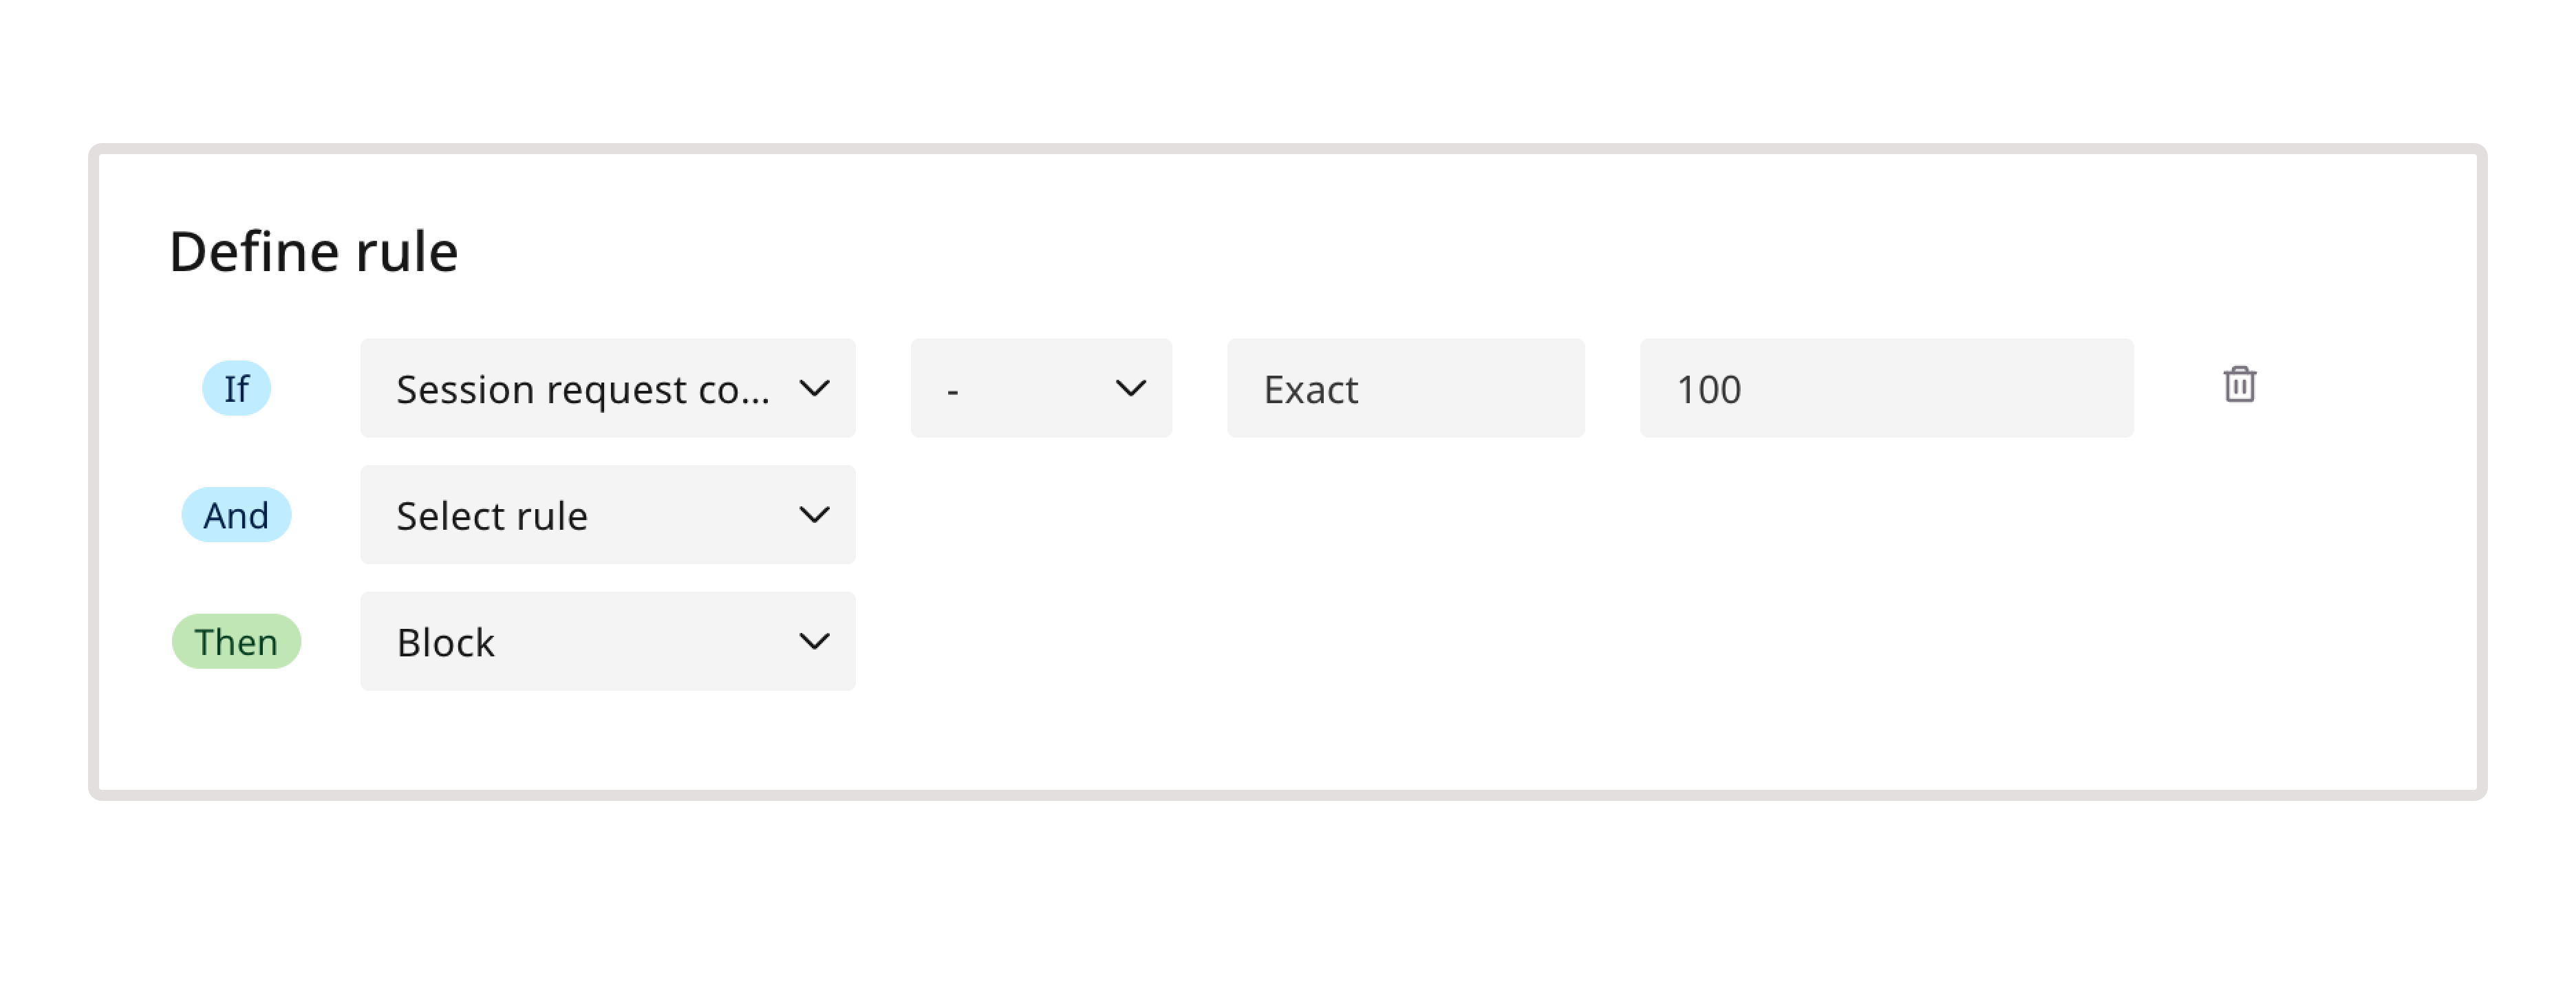The image size is (2576, 988).
Task: Click the chevron on the Block selector
Action: 815,641
